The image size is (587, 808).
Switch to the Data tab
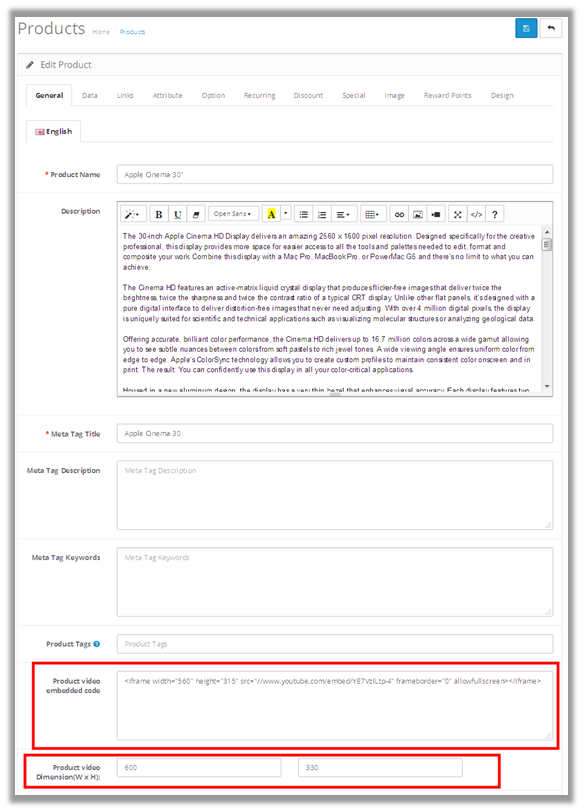(x=90, y=95)
